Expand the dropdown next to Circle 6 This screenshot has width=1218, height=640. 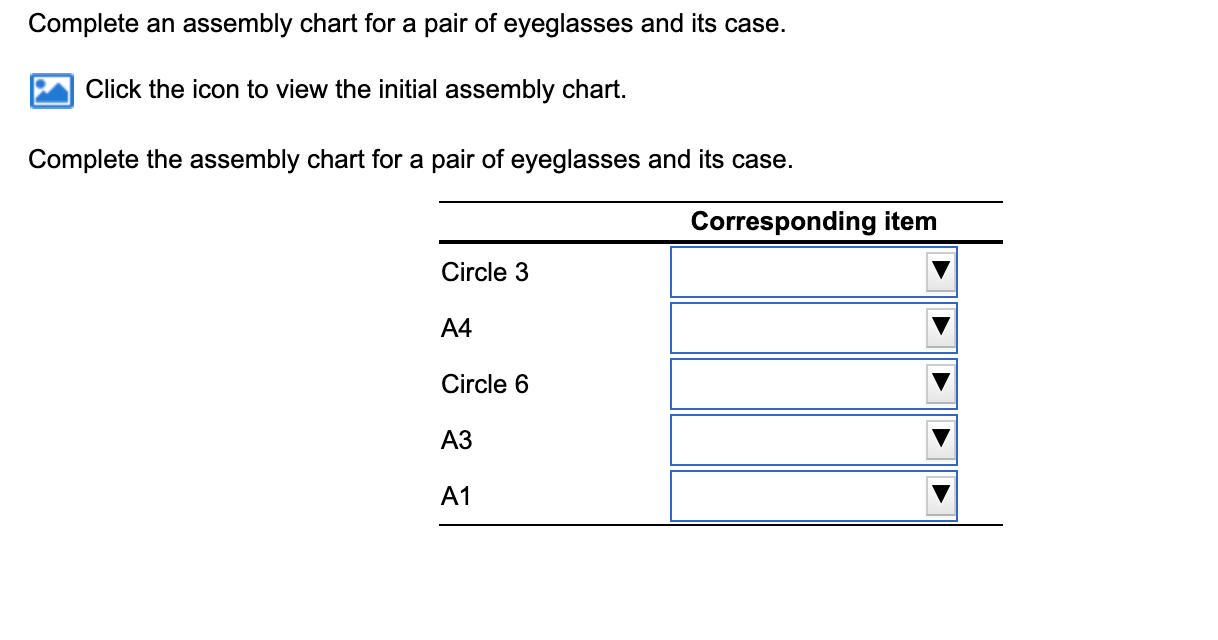pos(941,383)
